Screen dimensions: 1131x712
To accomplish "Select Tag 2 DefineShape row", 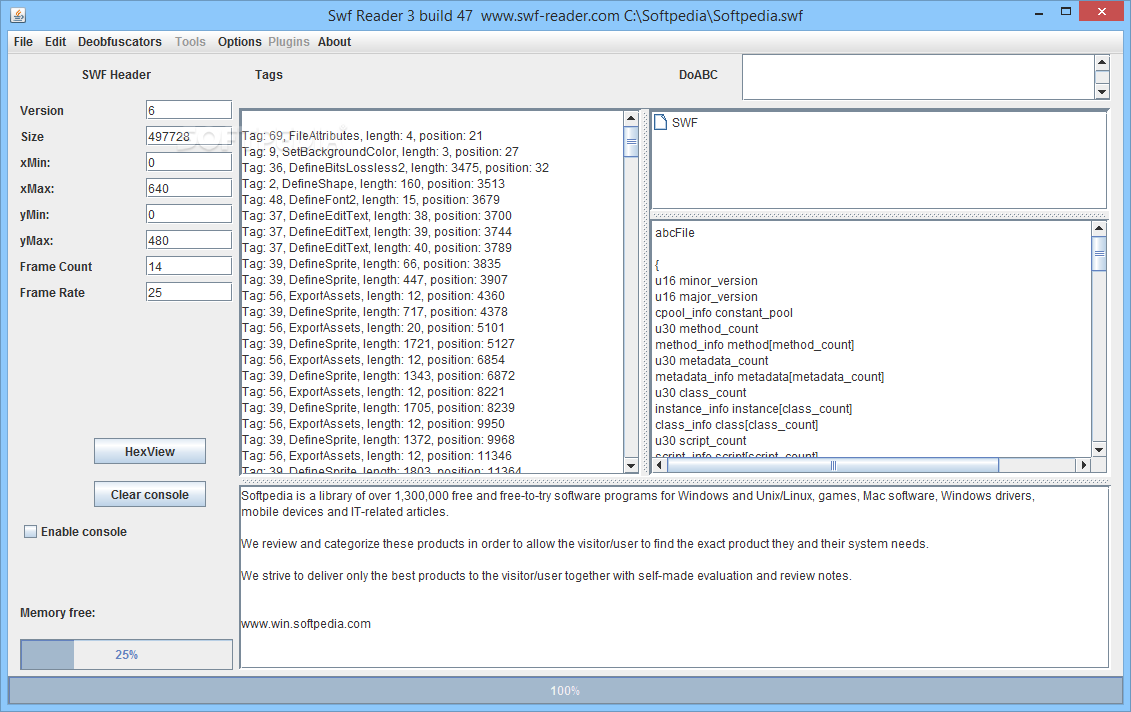I will click(x=374, y=183).
